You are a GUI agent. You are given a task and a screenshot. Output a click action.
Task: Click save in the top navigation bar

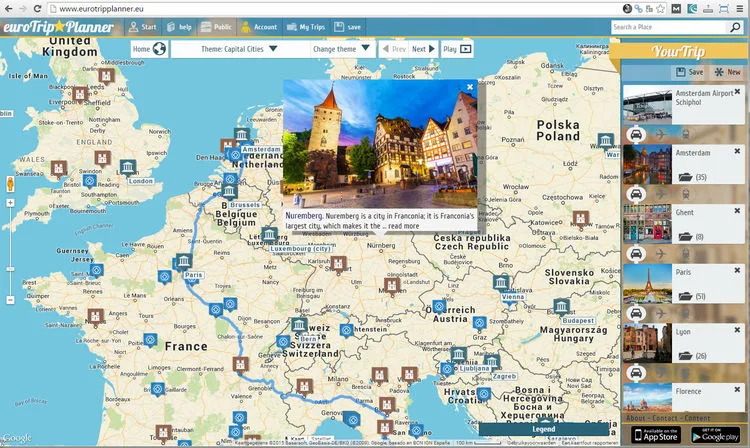[347, 27]
